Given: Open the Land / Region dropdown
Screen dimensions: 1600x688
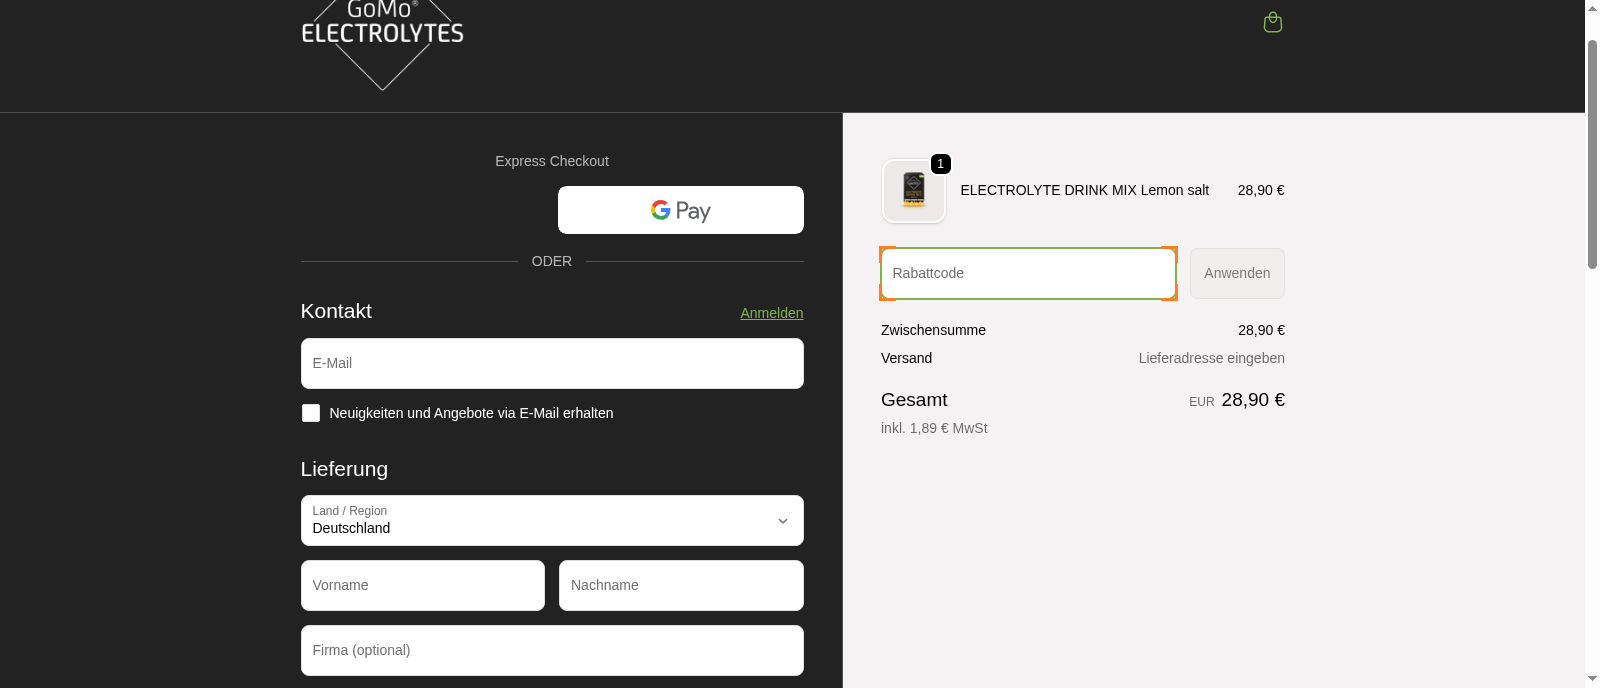Looking at the screenshot, I should pos(552,520).
